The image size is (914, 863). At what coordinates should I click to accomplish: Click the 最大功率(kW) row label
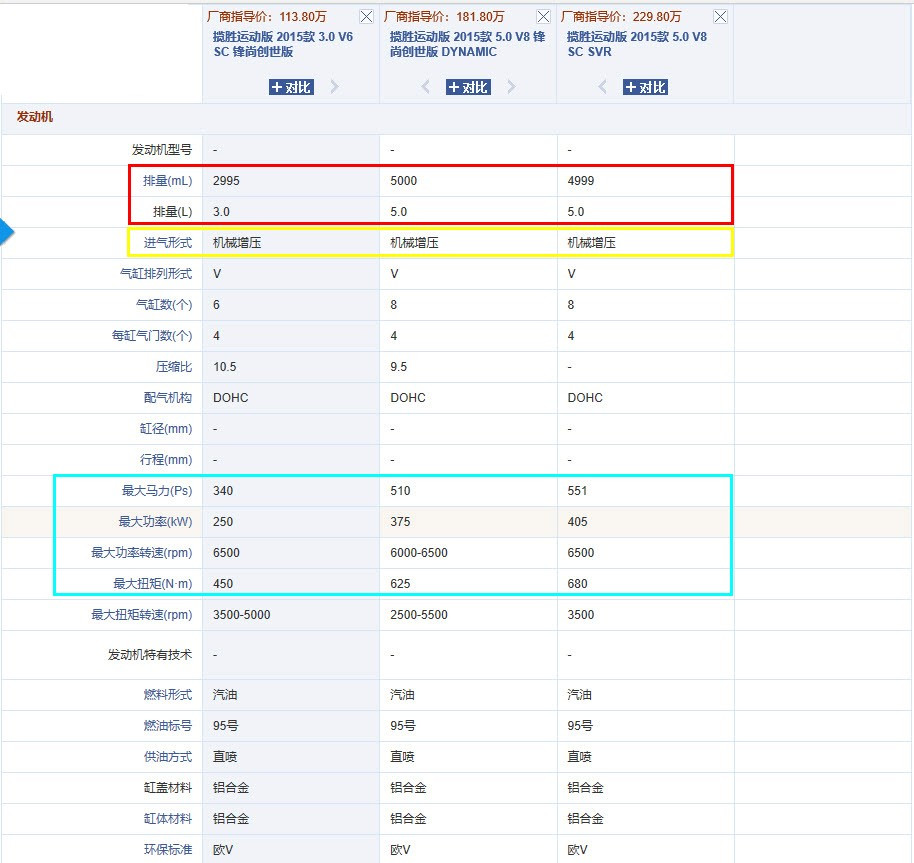[155, 522]
